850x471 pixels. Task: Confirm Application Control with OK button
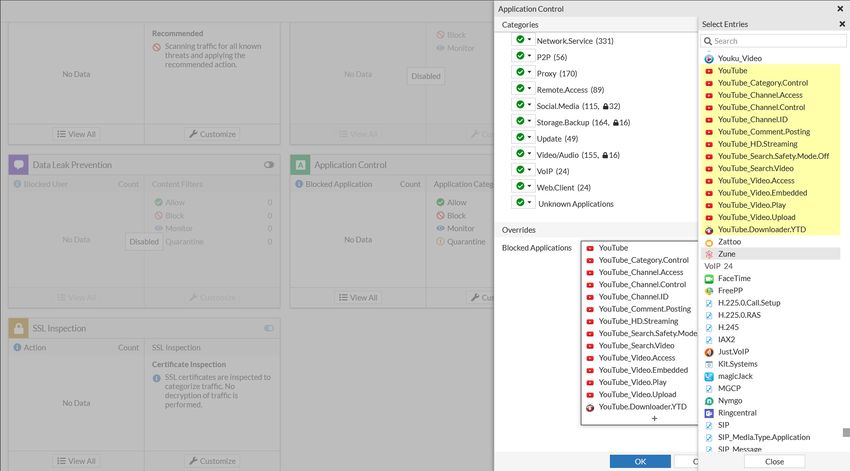pyautogui.click(x=640, y=461)
